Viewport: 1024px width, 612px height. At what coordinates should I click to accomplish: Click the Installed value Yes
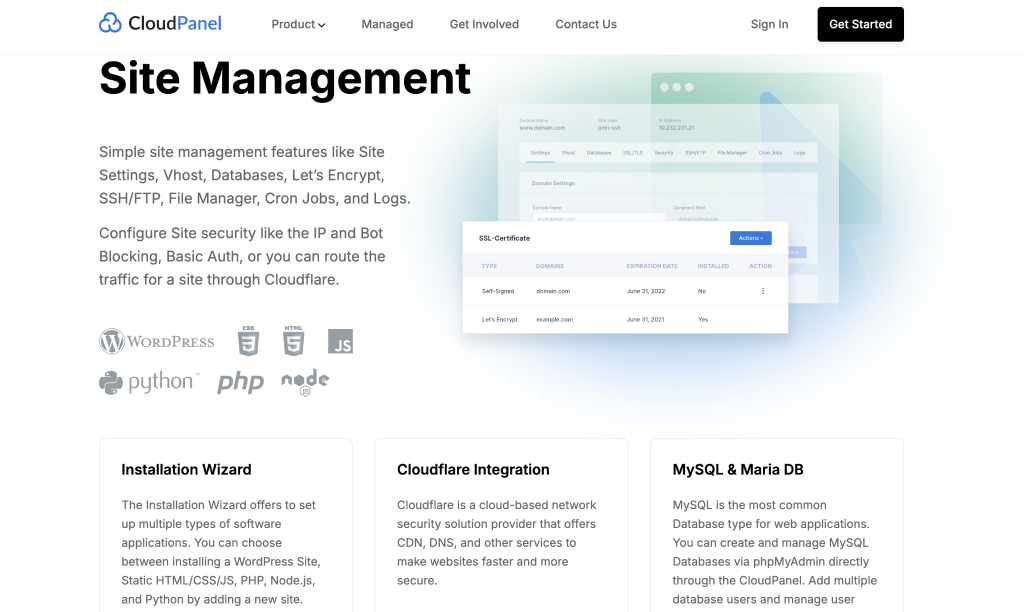703,319
